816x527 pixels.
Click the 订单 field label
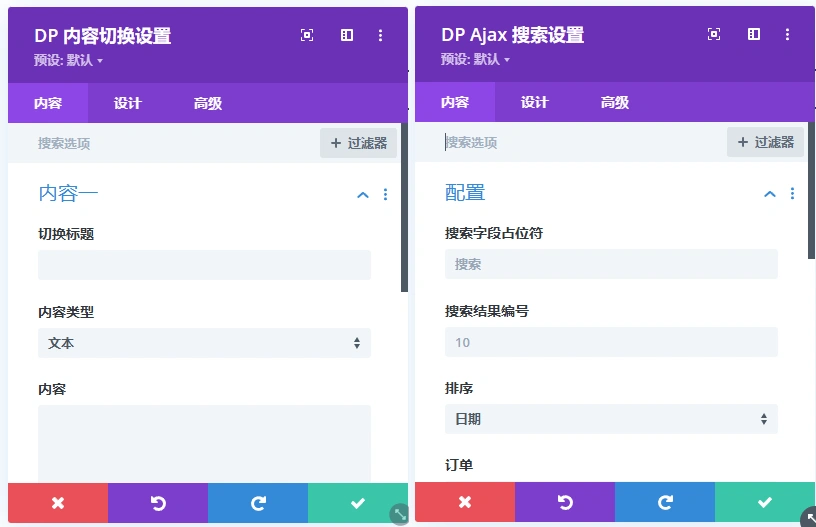[x=458, y=465]
